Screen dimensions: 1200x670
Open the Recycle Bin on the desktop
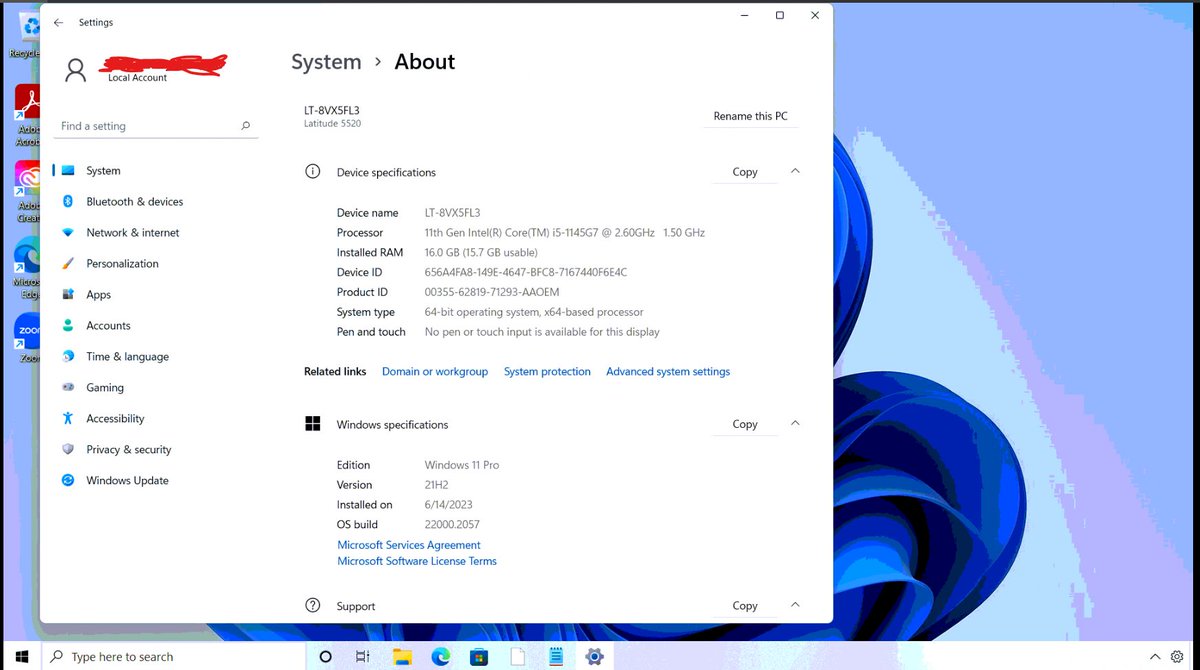pyautogui.click(x=24, y=33)
